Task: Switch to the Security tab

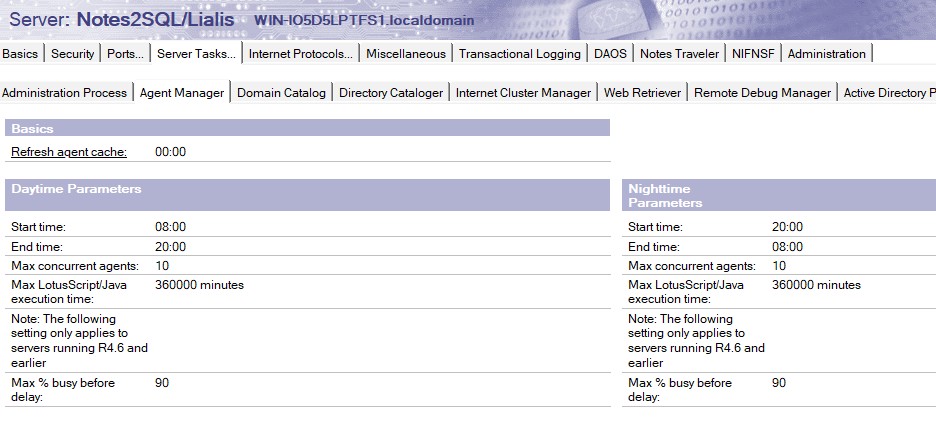Action: point(72,54)
